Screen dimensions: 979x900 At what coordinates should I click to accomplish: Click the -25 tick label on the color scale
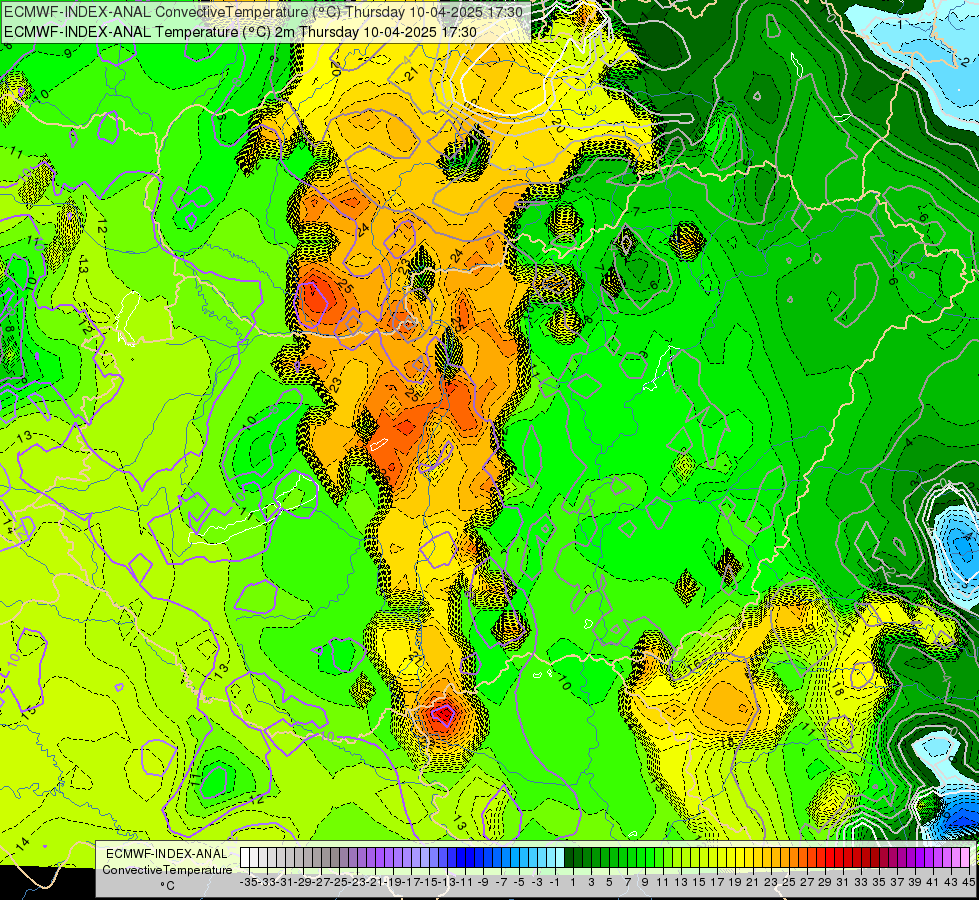pyautogui.click(x=339, y=883)
